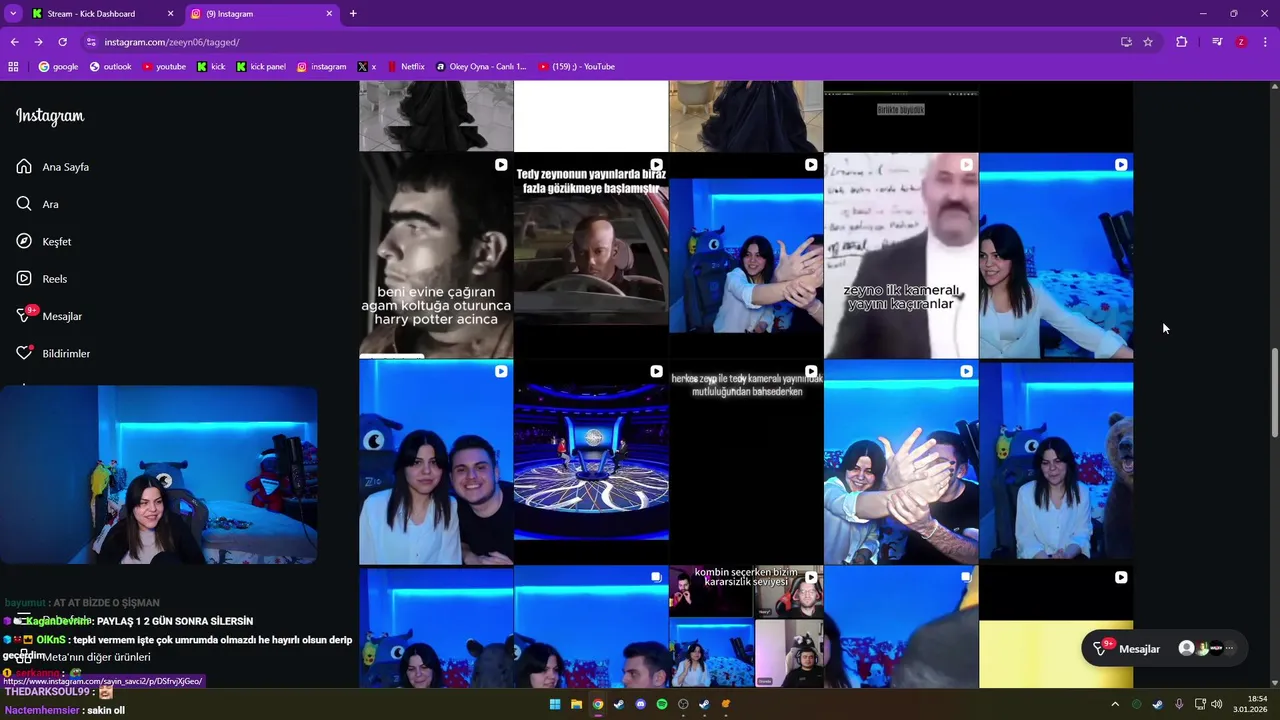Image resolution: width=1280 pixels, height=720 pixels.
Task: Open the Ara search icon in sidebar
Action: (24, 204)
